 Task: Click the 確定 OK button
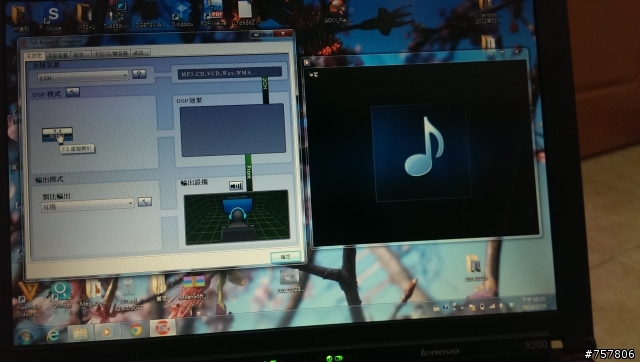click(285, 257)
